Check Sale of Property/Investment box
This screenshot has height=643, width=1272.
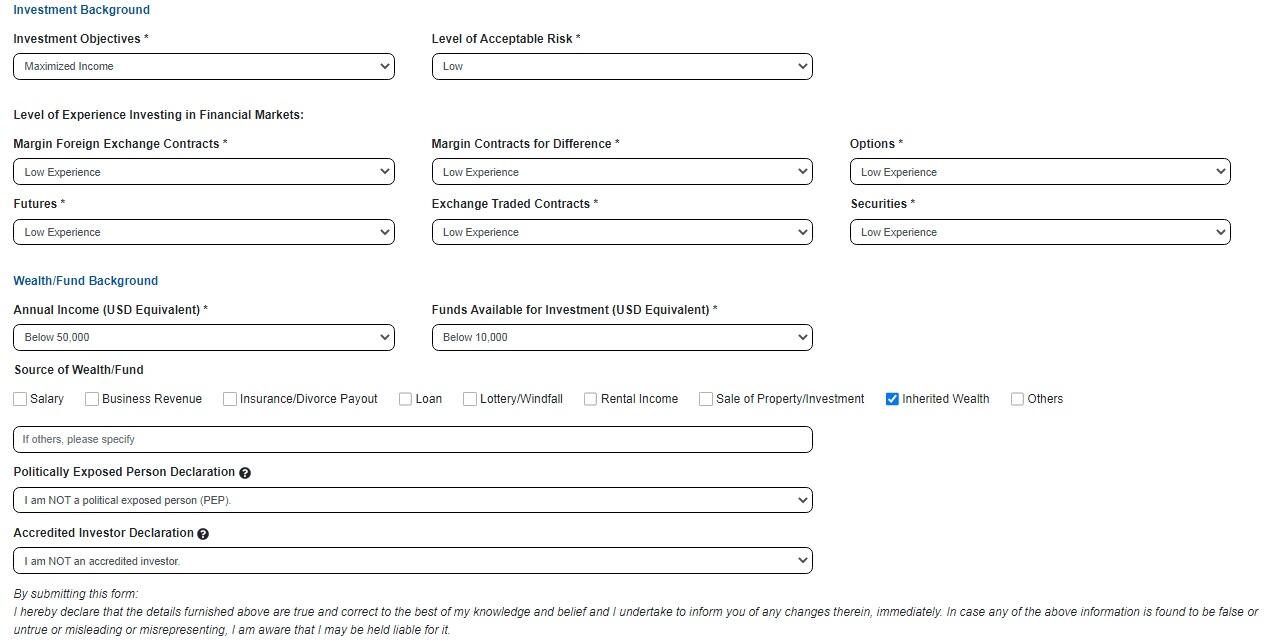(x=706, y=399)
